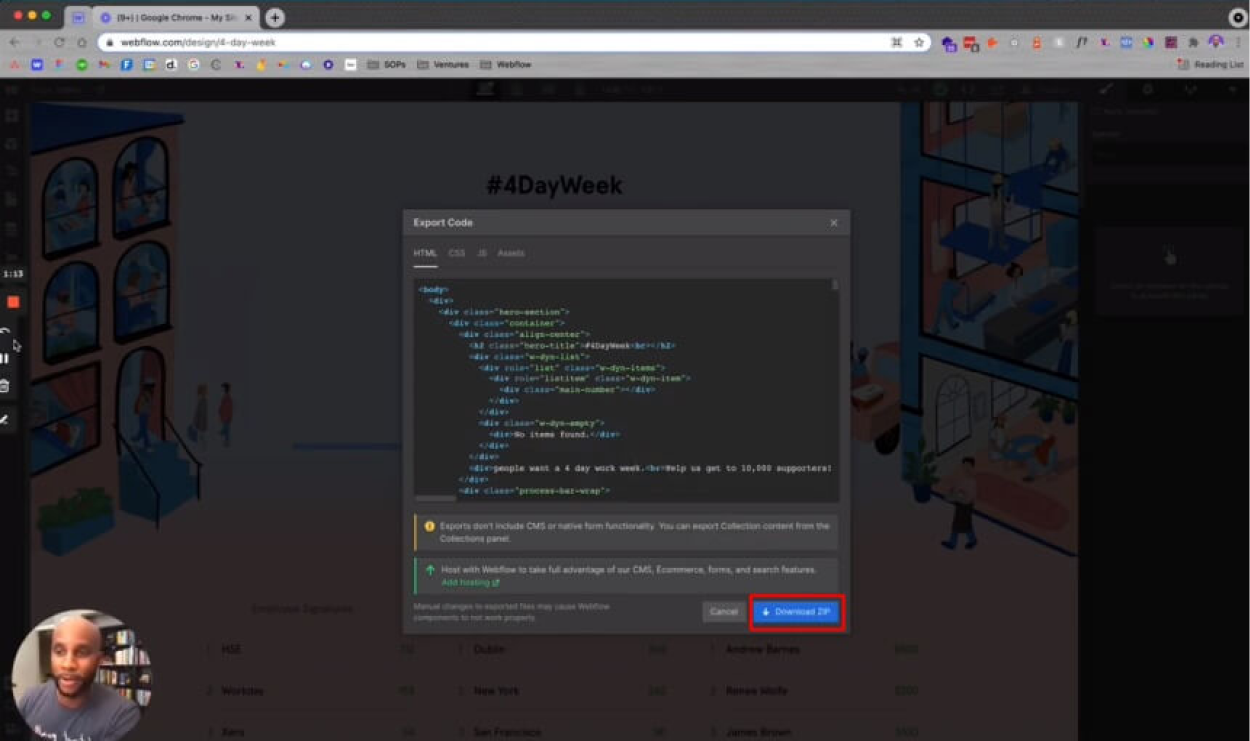
Task: Click the presenter webcam bubble
Action: [x=82, y=675]
